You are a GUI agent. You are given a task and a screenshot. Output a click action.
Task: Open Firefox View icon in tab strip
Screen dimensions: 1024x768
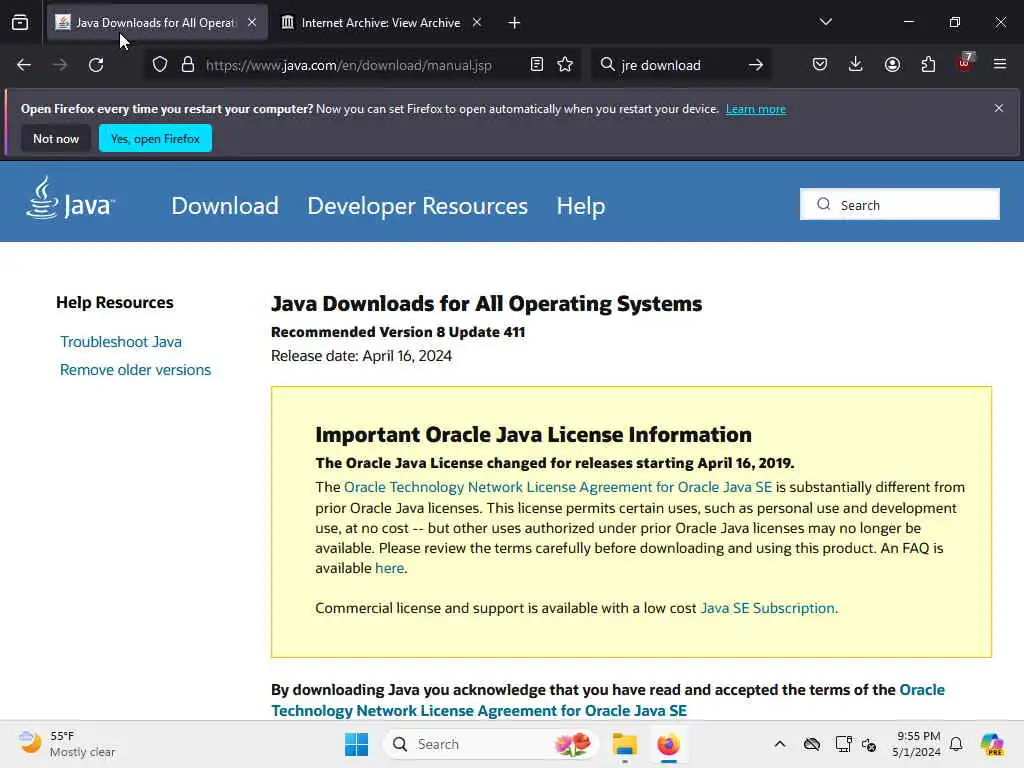[x=20, y=23]
